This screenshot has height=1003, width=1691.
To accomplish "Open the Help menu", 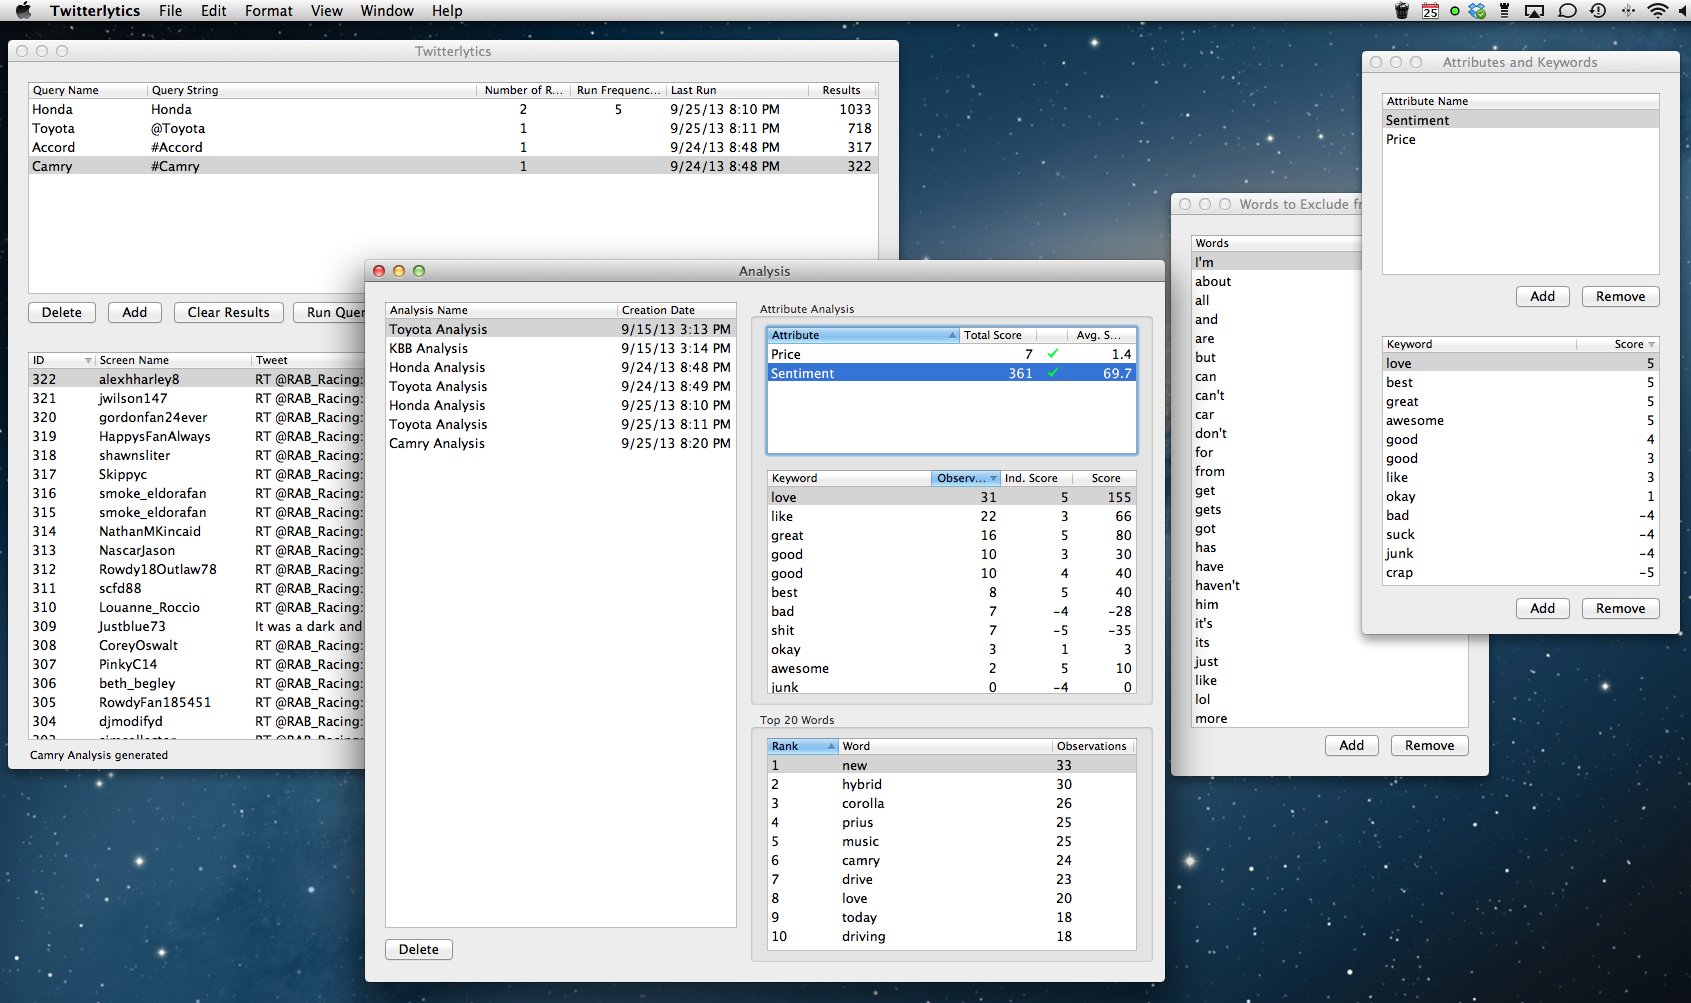I will [447, 11].
